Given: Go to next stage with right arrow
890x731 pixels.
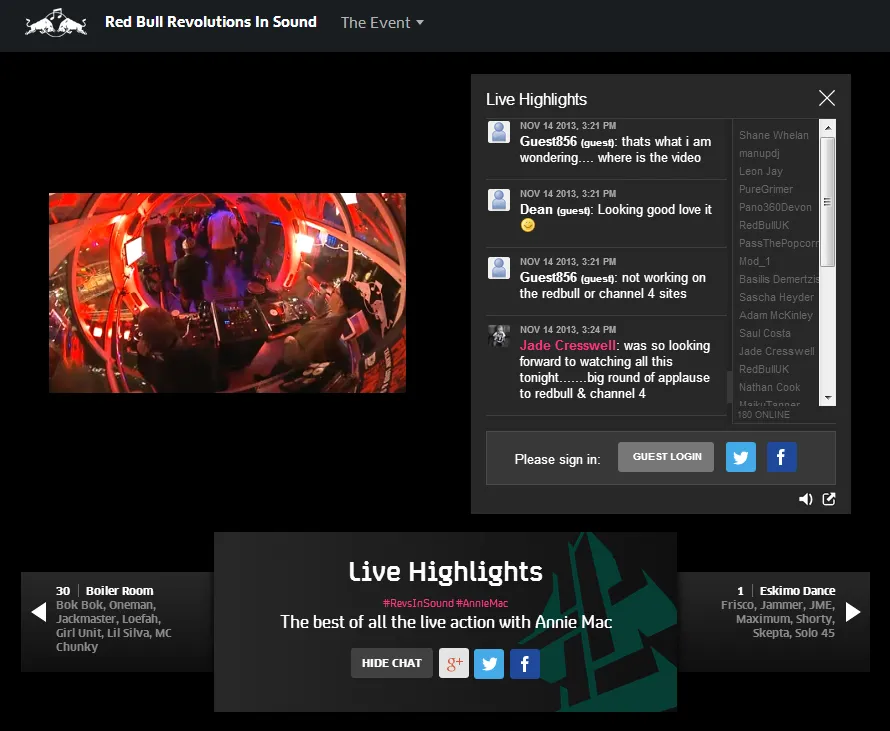Looking at the screenshot, I should pyautogui.click(x=853, y=612).
